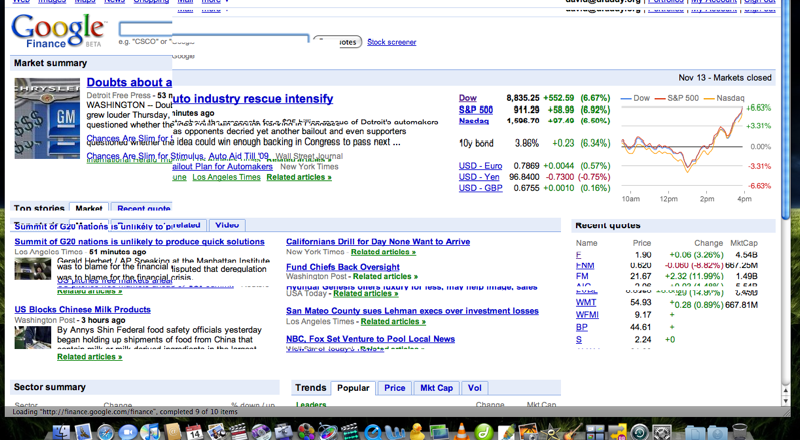Open VLC traffic cone icon
Image resolution: width=800 pixels, height=440 pixels.
pos(462,432)
